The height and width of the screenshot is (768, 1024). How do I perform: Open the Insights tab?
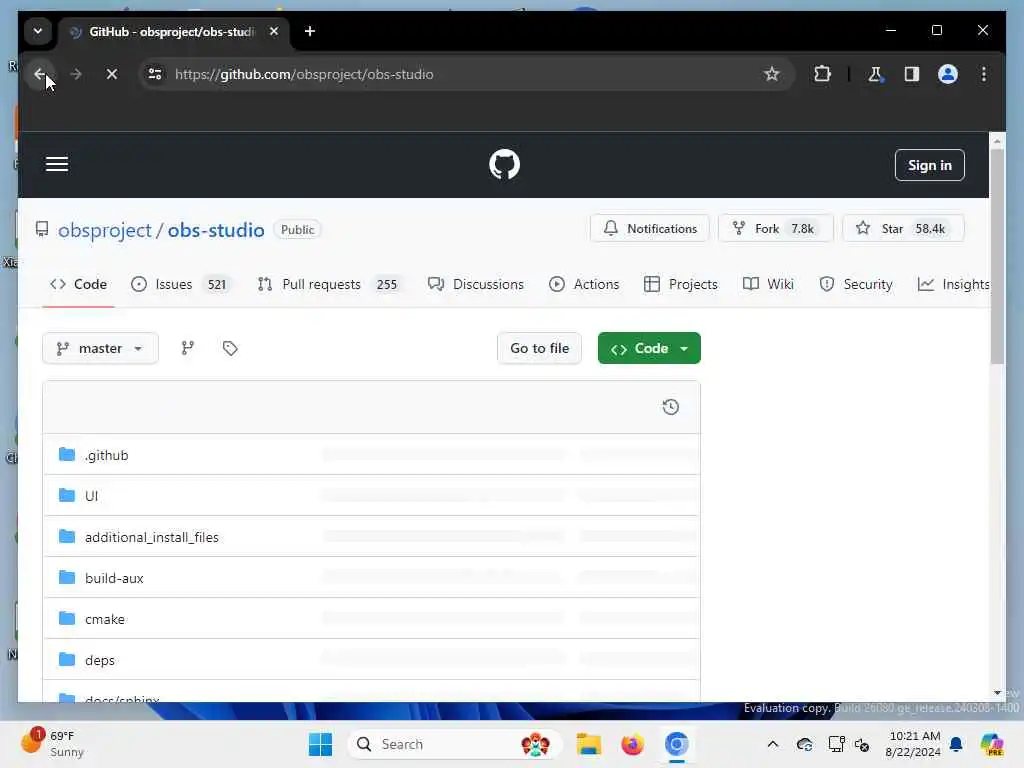pos(953,284)
